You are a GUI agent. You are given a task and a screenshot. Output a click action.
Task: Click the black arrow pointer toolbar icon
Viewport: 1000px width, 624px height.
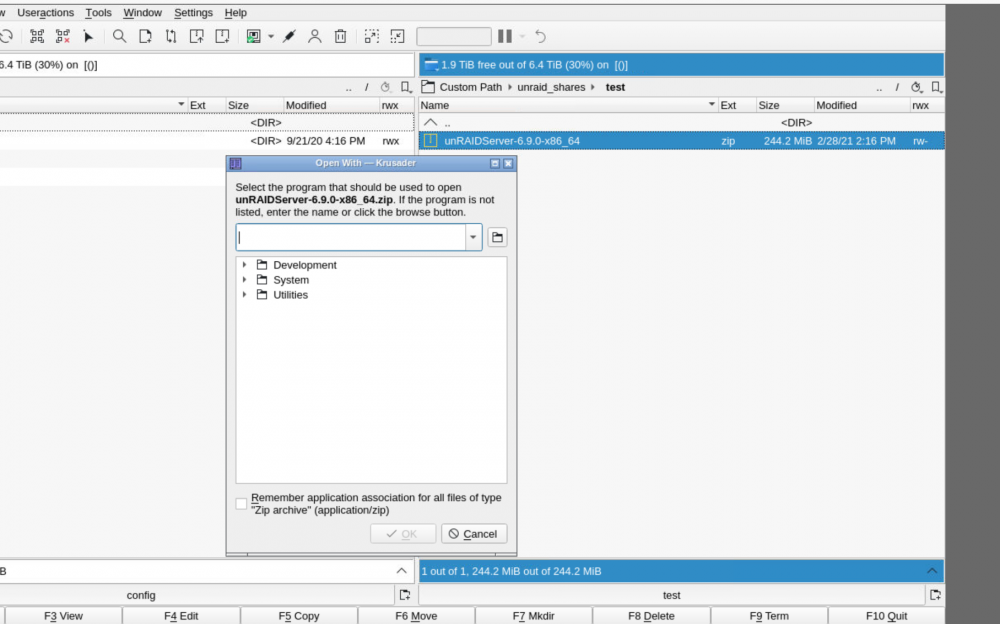pos(88,36)
